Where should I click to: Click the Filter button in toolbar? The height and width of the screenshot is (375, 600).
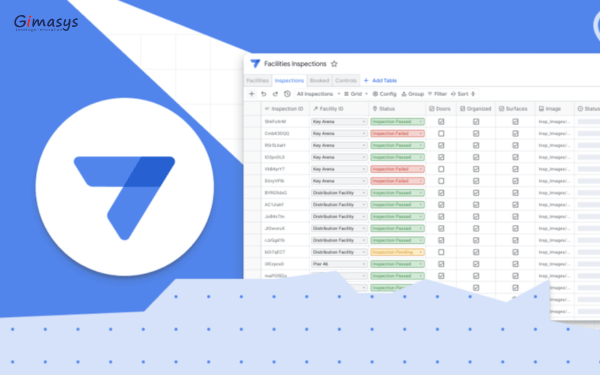pos(437,94)
